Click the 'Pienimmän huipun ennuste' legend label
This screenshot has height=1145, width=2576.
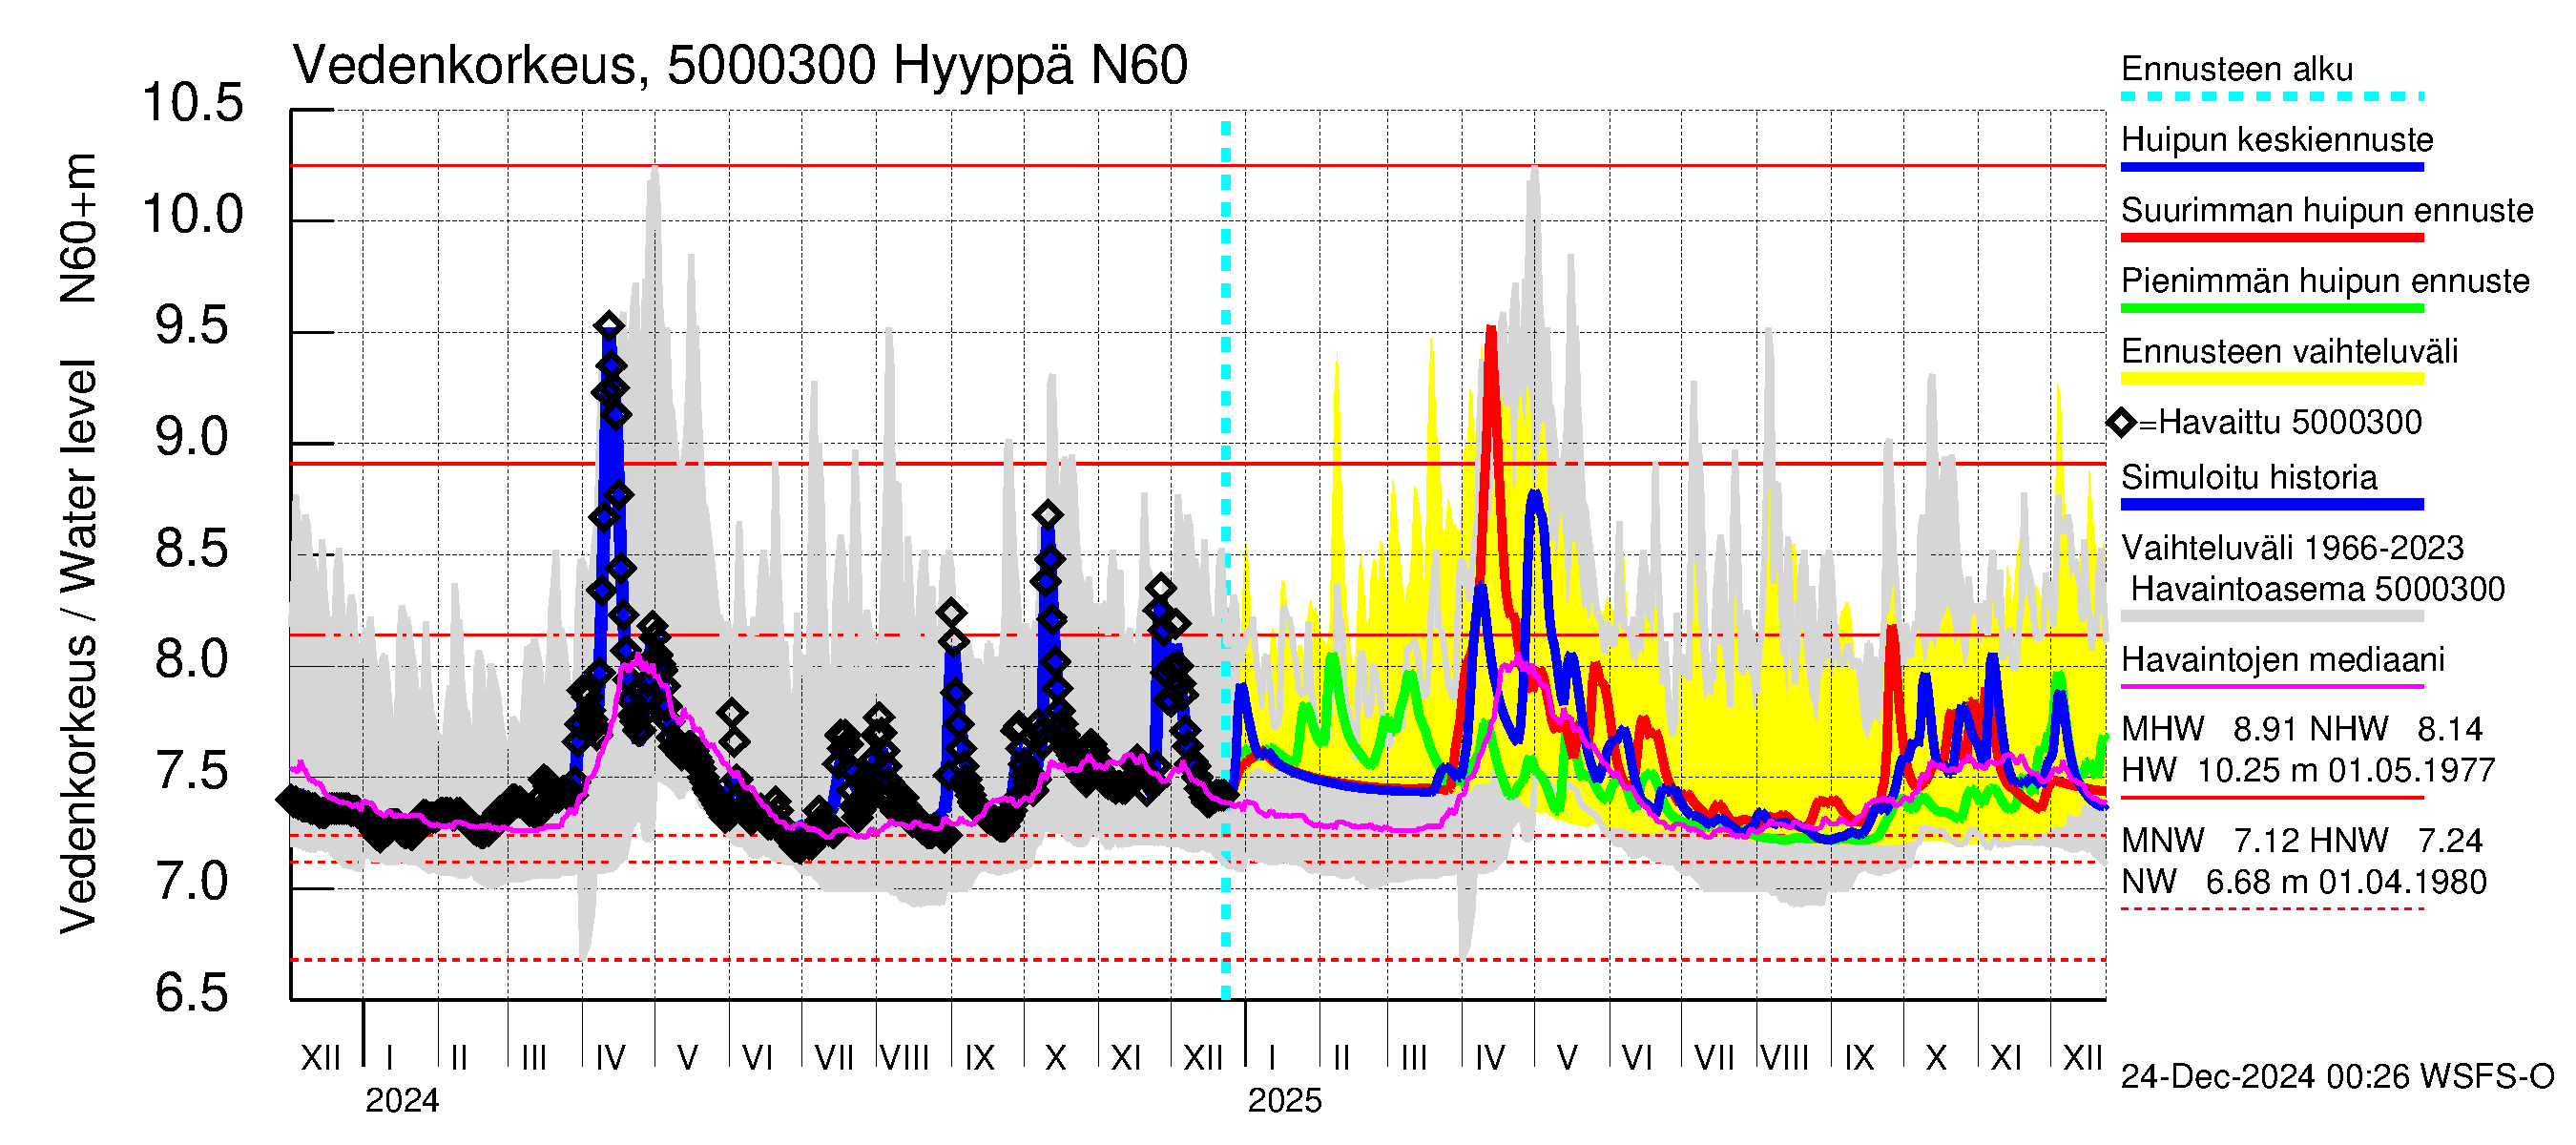tap(2325, 281)
